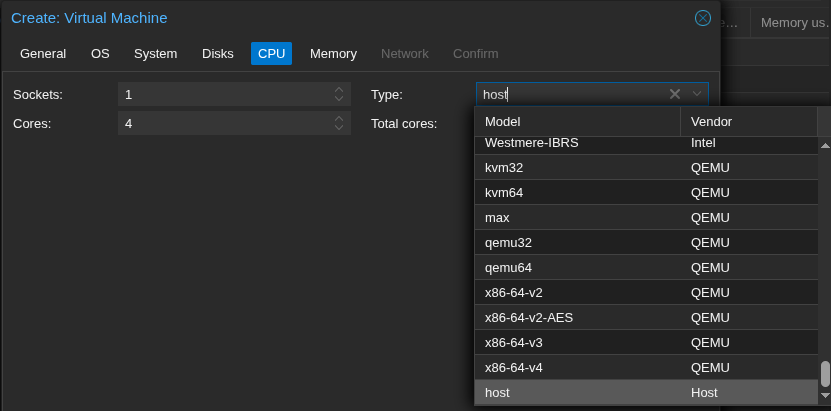Clear the CPU Type field text
The width and height of the screenshot is (831, 411).
[675, 94]
